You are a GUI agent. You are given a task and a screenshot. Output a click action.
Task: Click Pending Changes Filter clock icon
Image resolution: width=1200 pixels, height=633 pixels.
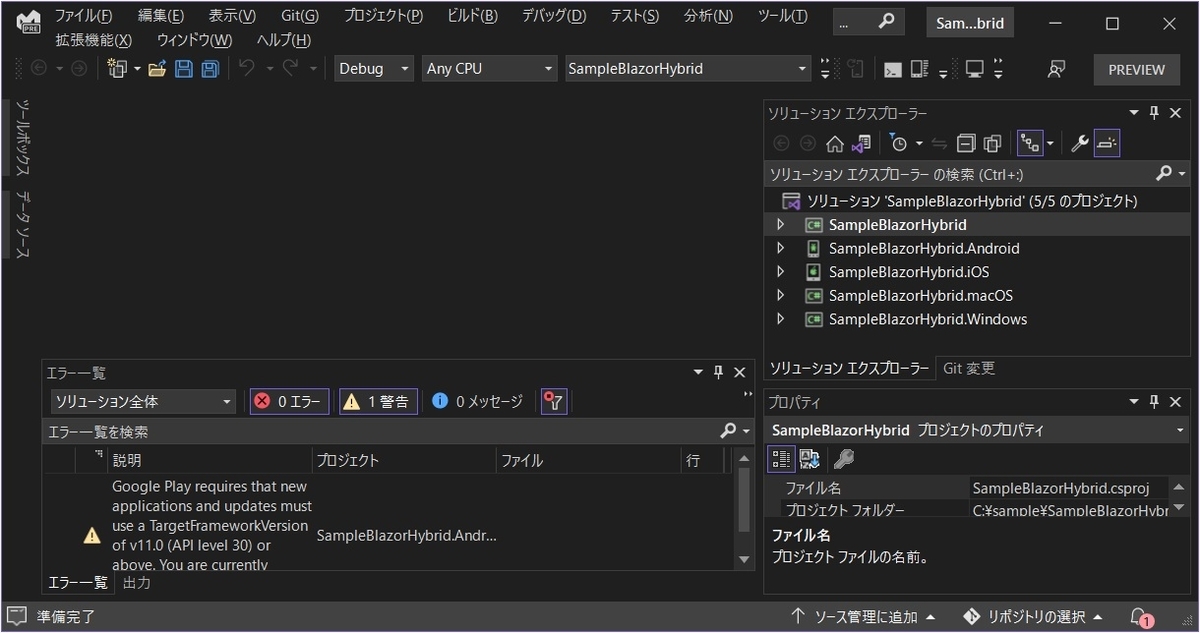point(899,143)
